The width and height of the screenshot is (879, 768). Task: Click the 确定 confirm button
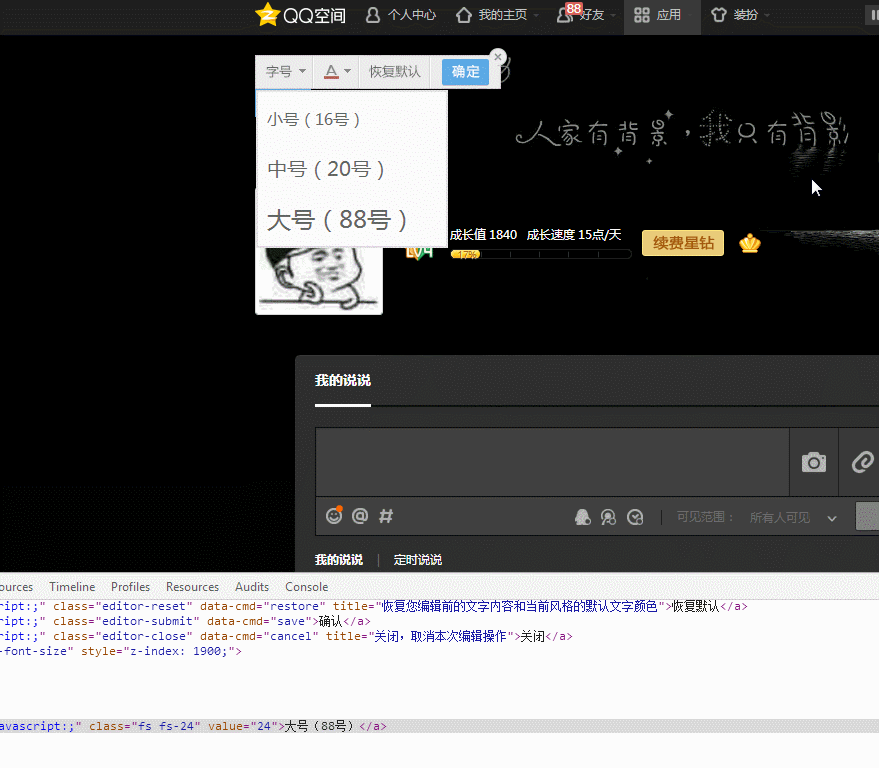click(x=465, y=72)
